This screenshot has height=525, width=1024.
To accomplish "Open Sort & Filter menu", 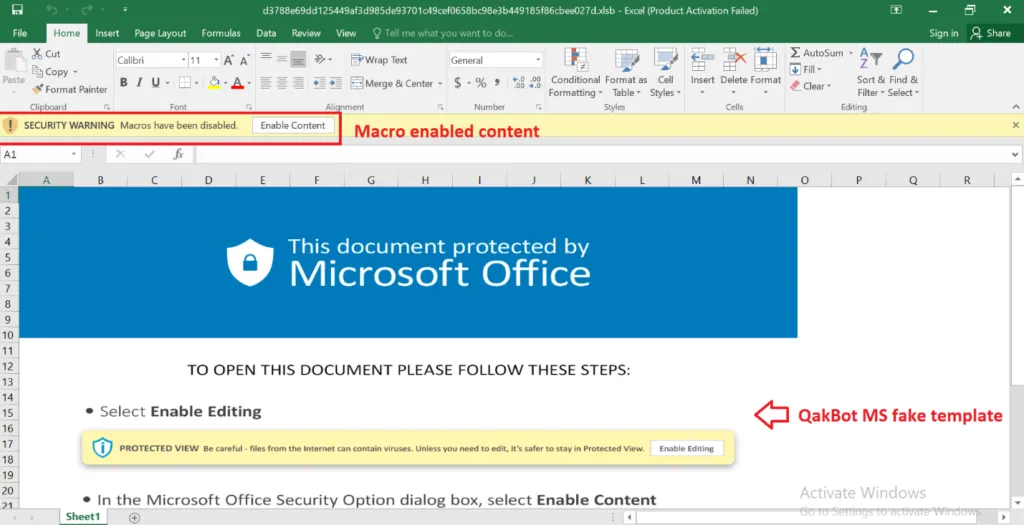I will (871, 72).
